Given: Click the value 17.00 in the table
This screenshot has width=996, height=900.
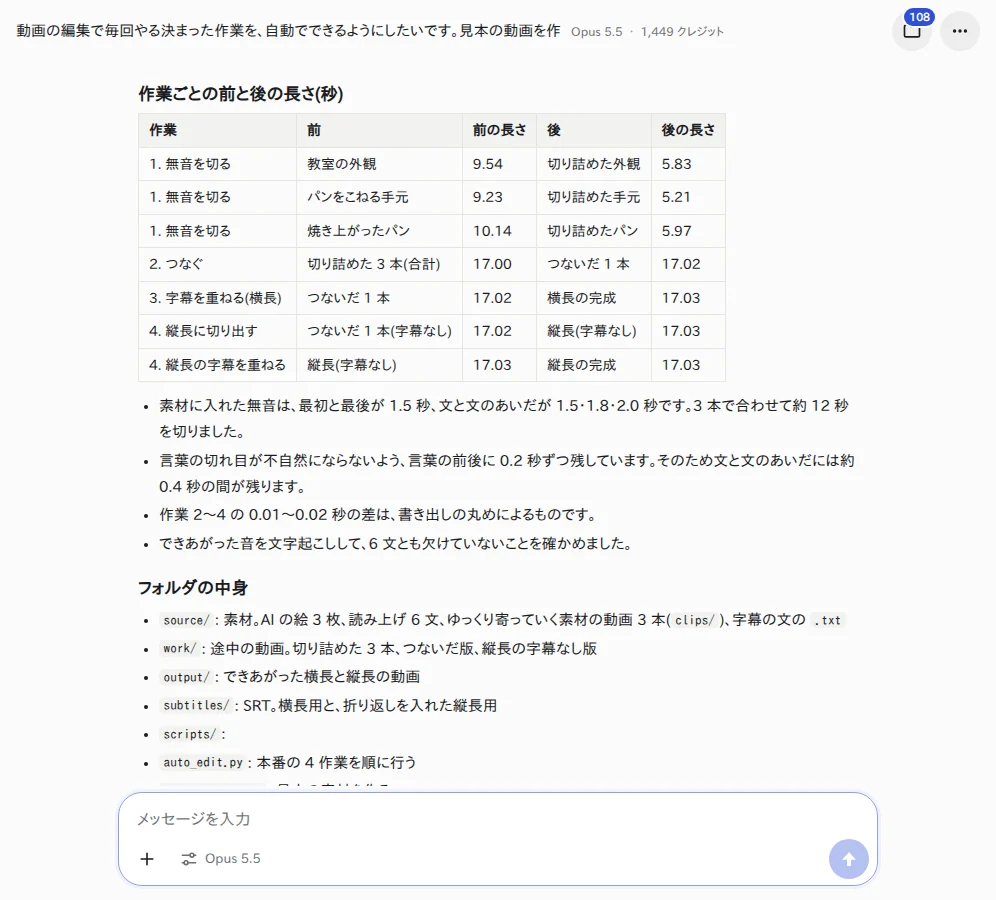Looking at the screenshot, I should pyautogui.click(x=492, y=264).
